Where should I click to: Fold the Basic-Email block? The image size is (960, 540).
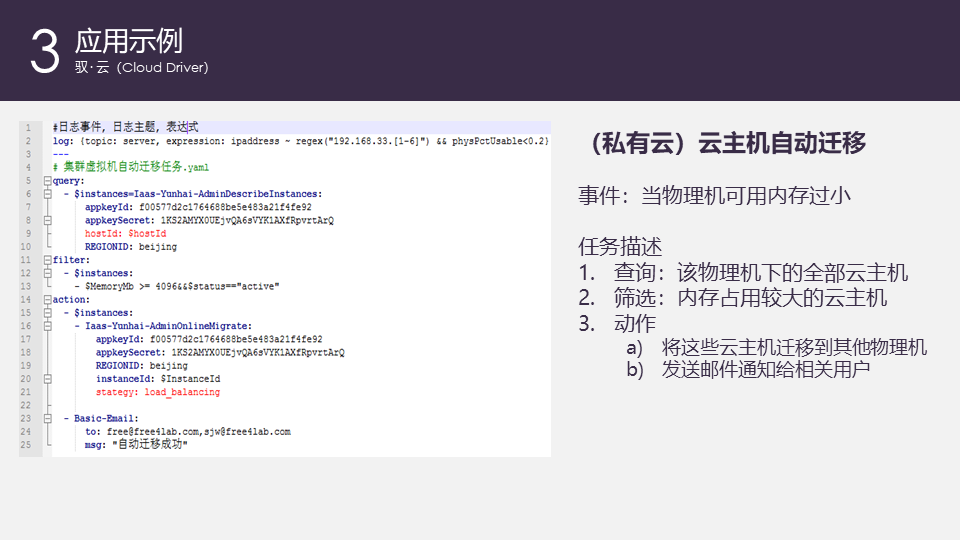point(47,418)
